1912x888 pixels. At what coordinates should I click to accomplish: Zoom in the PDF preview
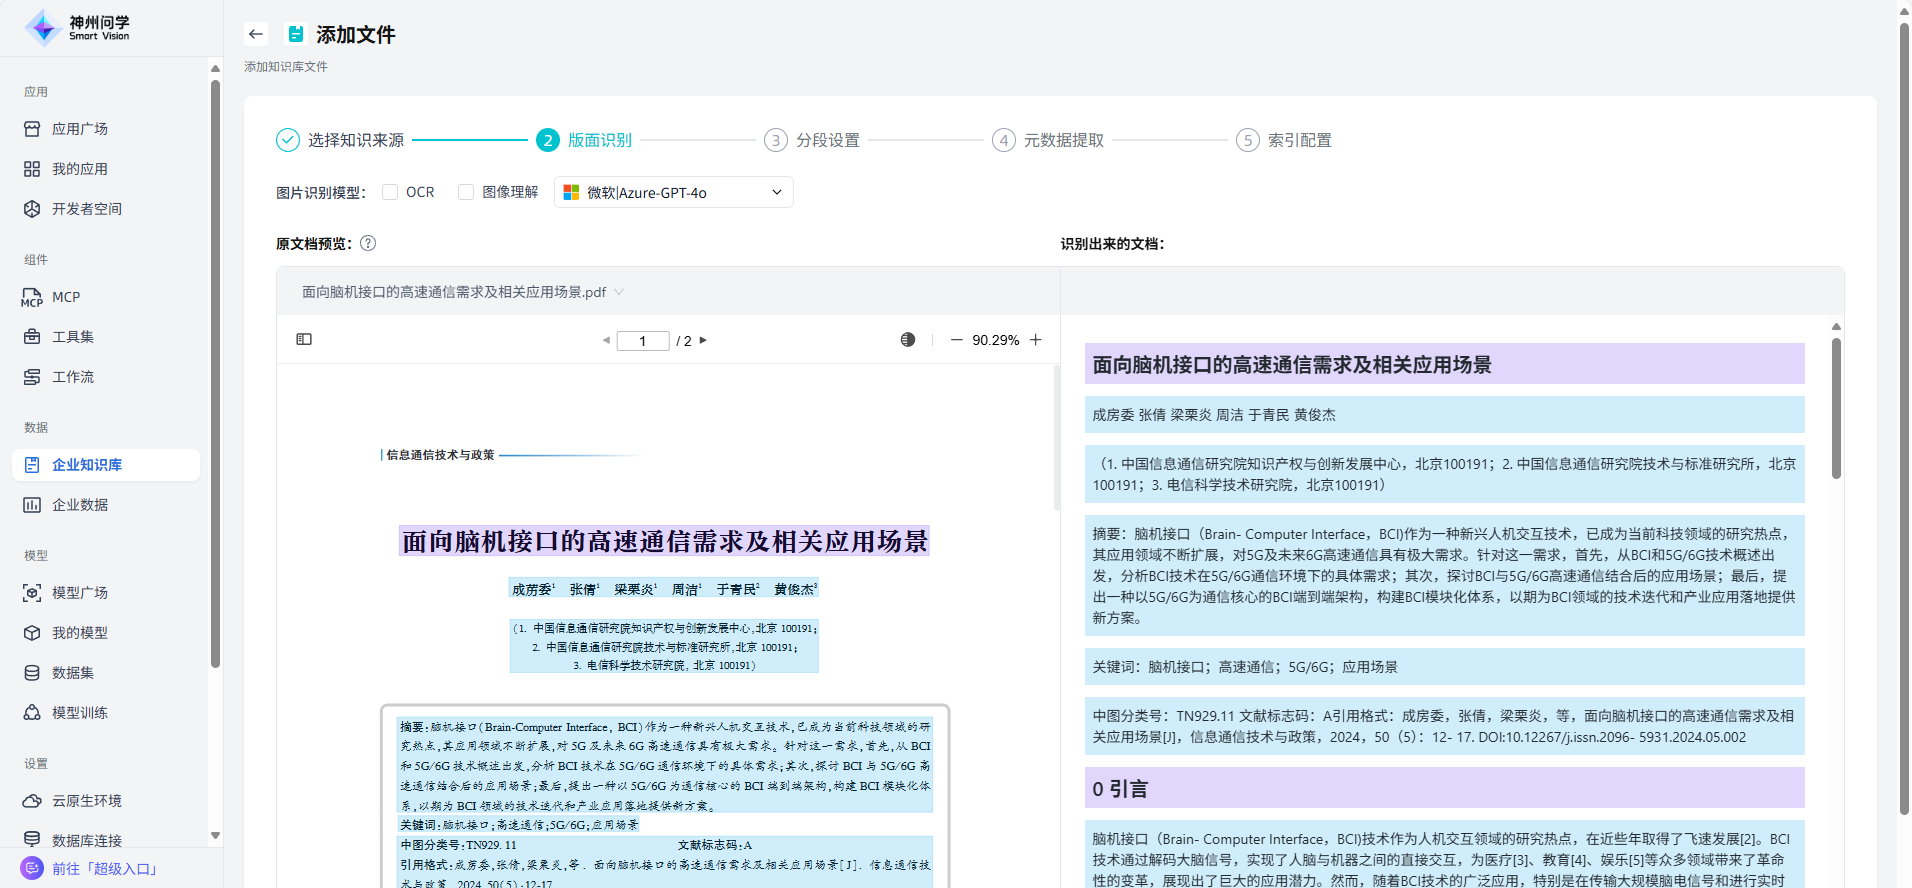coord(1036,340)
